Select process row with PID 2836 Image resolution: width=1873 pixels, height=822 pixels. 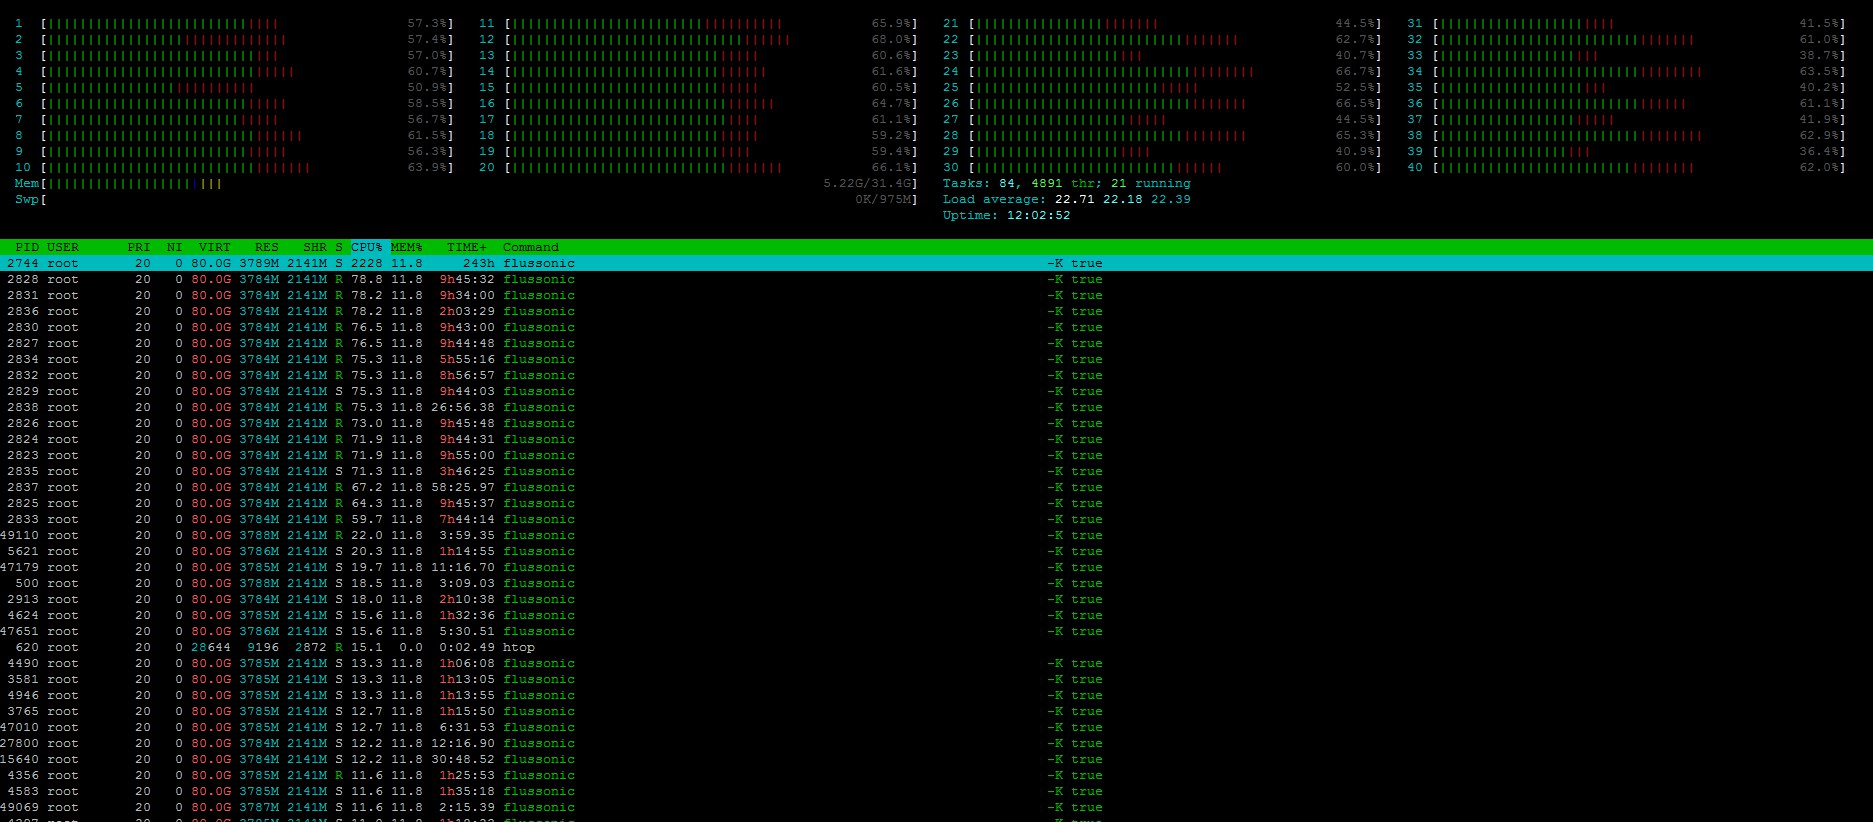pos(936,311)
